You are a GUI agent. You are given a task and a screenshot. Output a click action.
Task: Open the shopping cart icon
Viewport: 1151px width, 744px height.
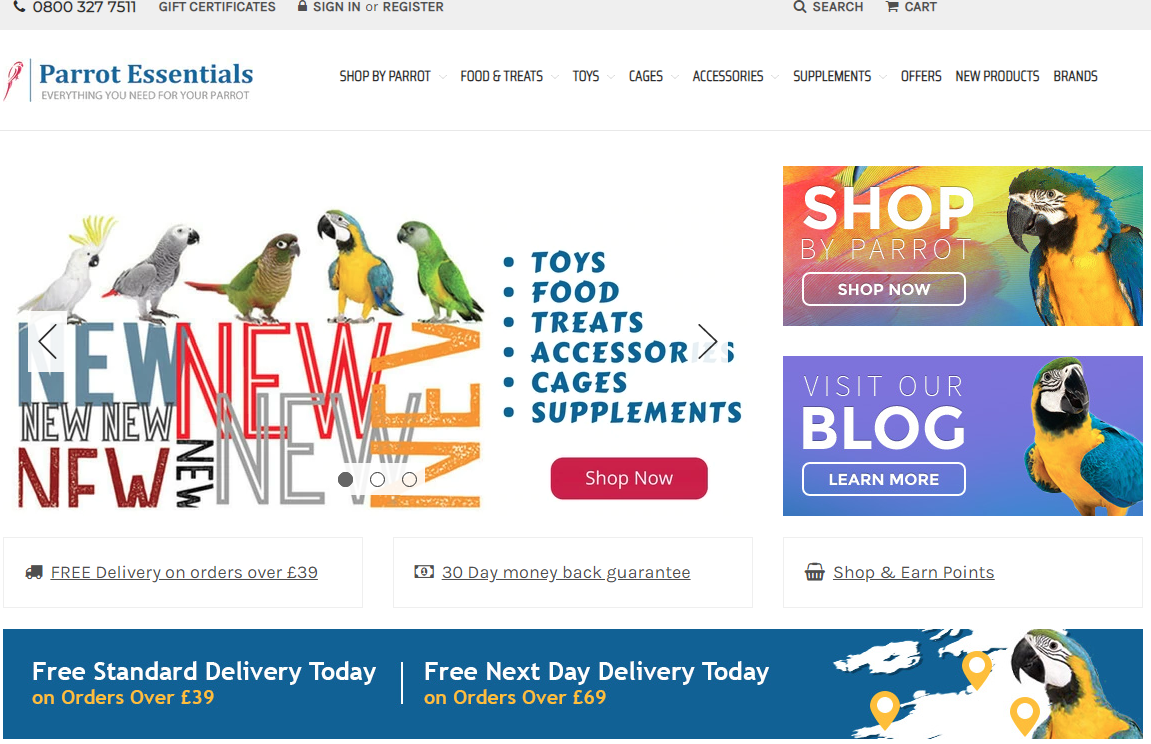coord(893,7)
